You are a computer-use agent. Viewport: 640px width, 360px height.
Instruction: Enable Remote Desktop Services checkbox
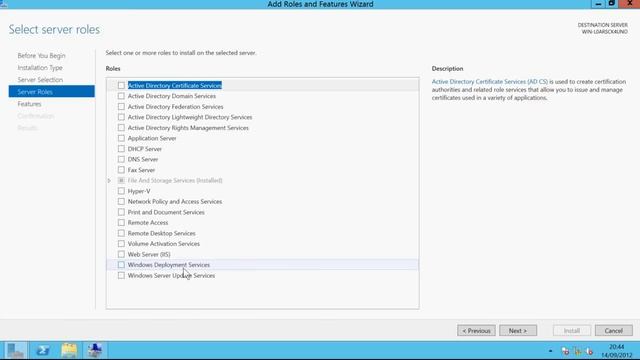[121, 233]
